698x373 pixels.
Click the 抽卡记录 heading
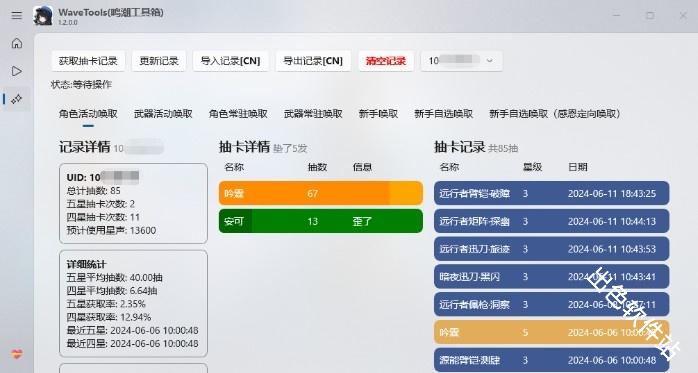(459, 147)
